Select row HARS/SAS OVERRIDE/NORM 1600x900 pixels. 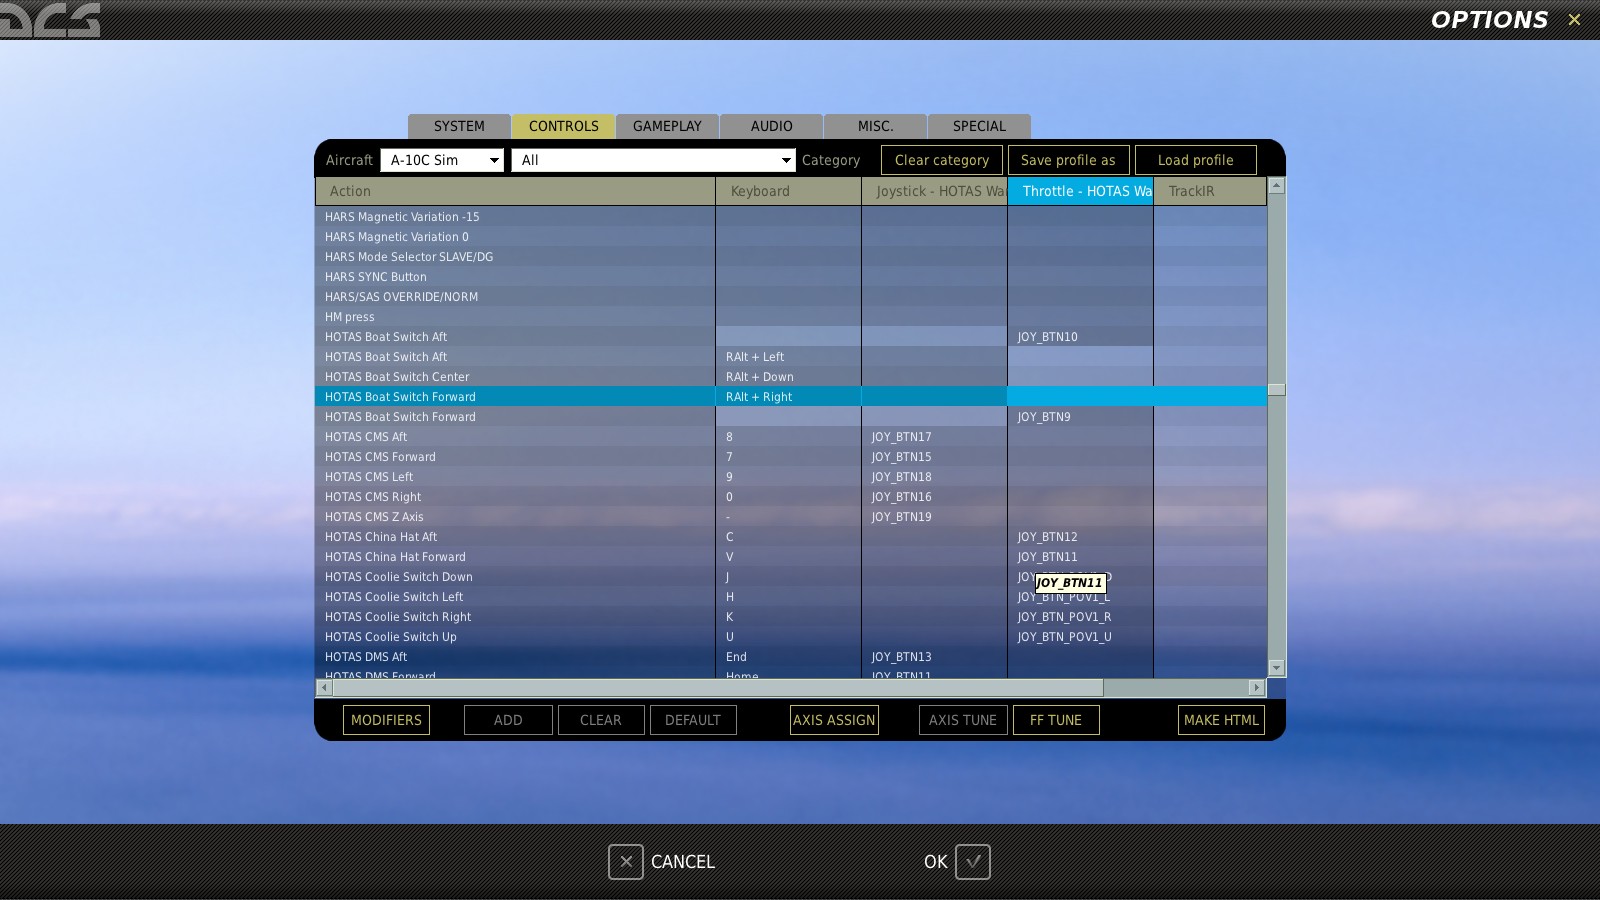(791, 297)
